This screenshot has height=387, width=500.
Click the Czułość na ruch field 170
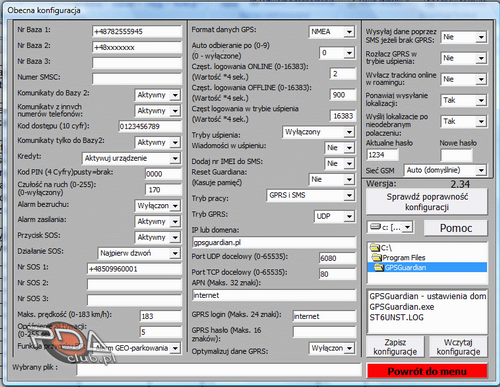point(163,190)
